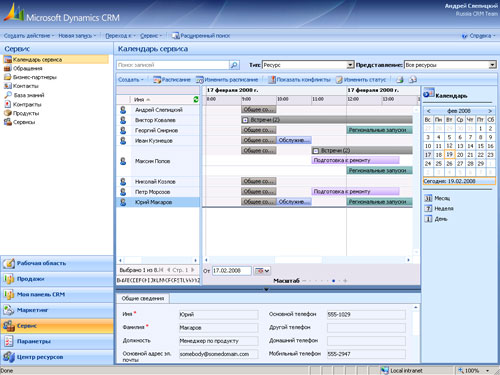Screen dimensions: 500x375
Task: Click plus on Масштаб zoom slider
Action: (345, 281)
